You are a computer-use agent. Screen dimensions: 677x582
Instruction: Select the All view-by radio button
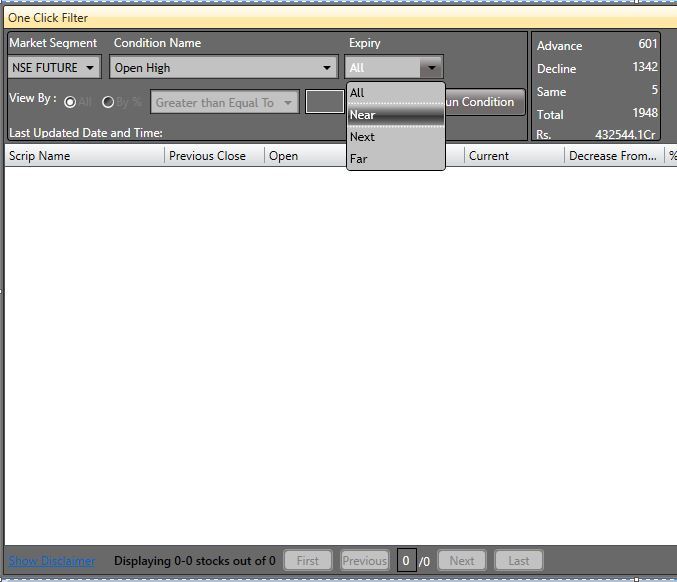(x=70, y=102)
